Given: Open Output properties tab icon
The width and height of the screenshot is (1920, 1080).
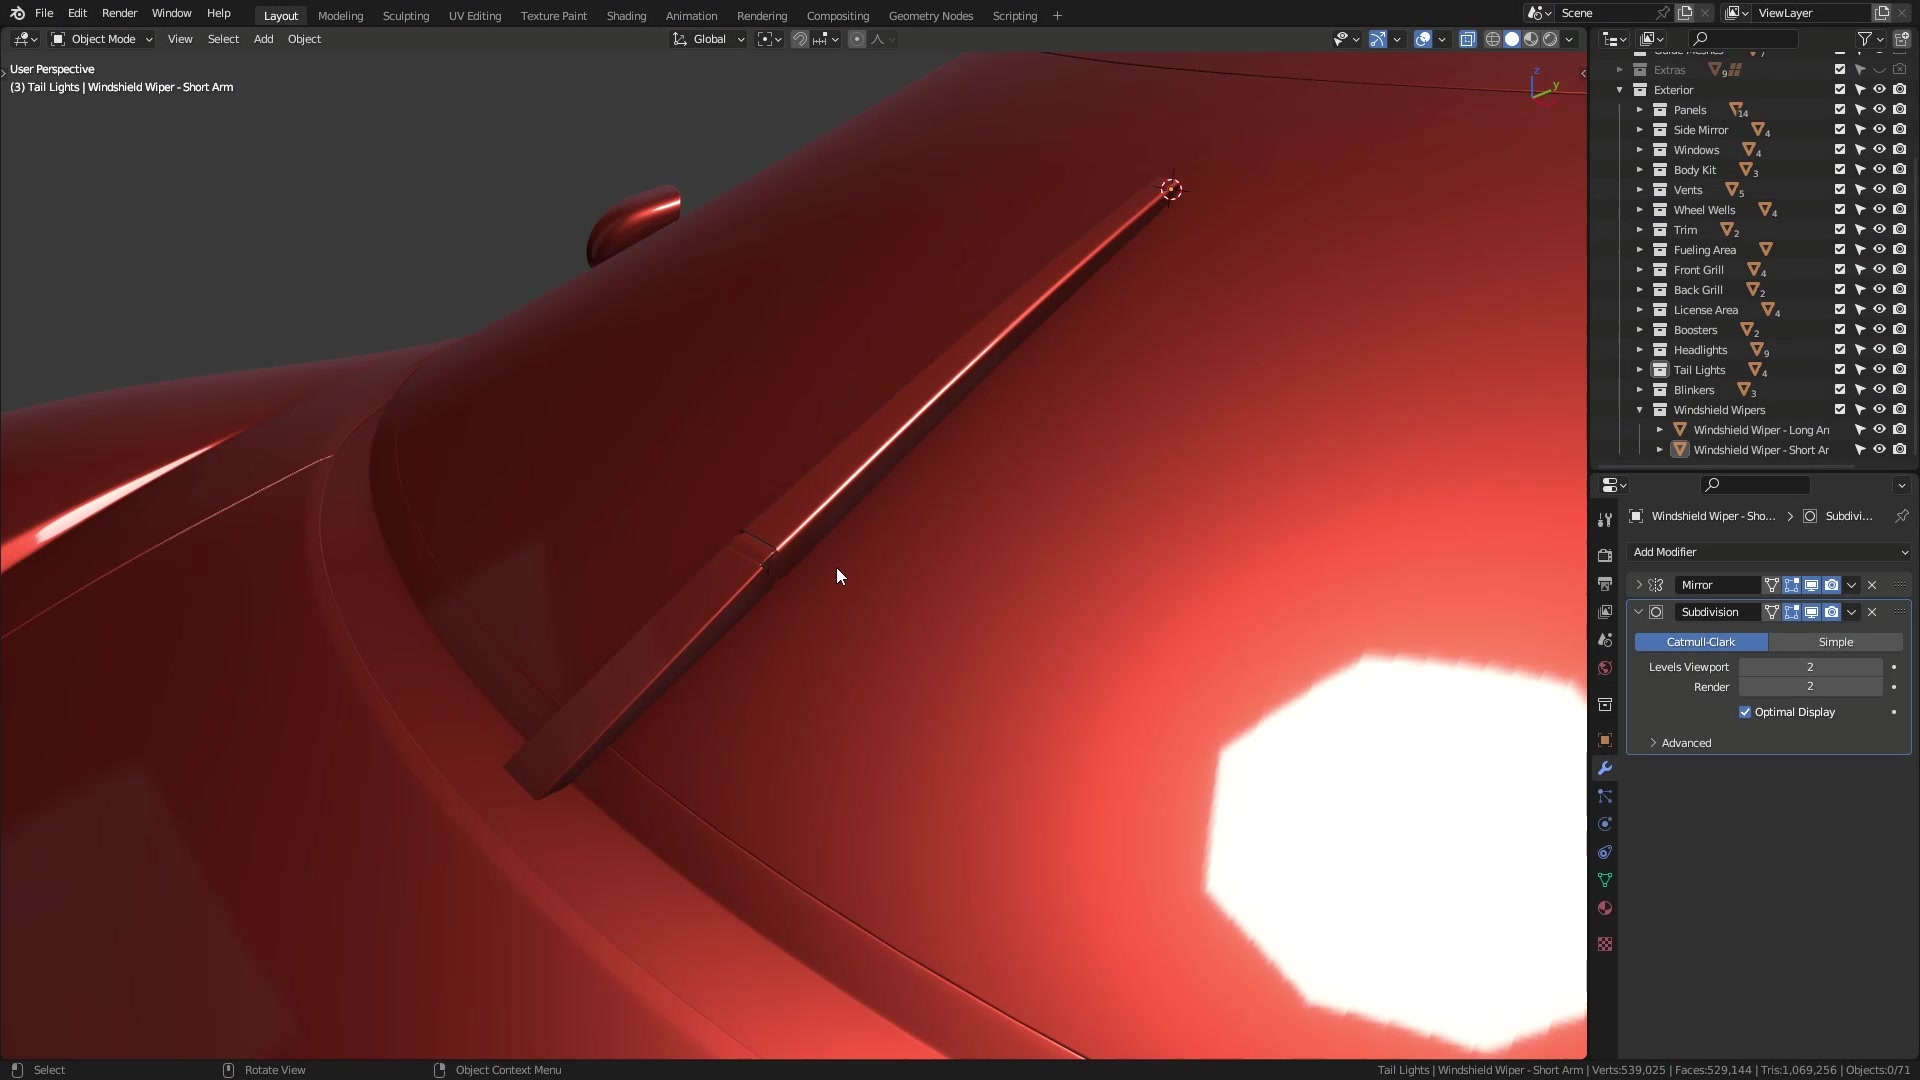Looking at the screenshot, I should [1605, 583].
